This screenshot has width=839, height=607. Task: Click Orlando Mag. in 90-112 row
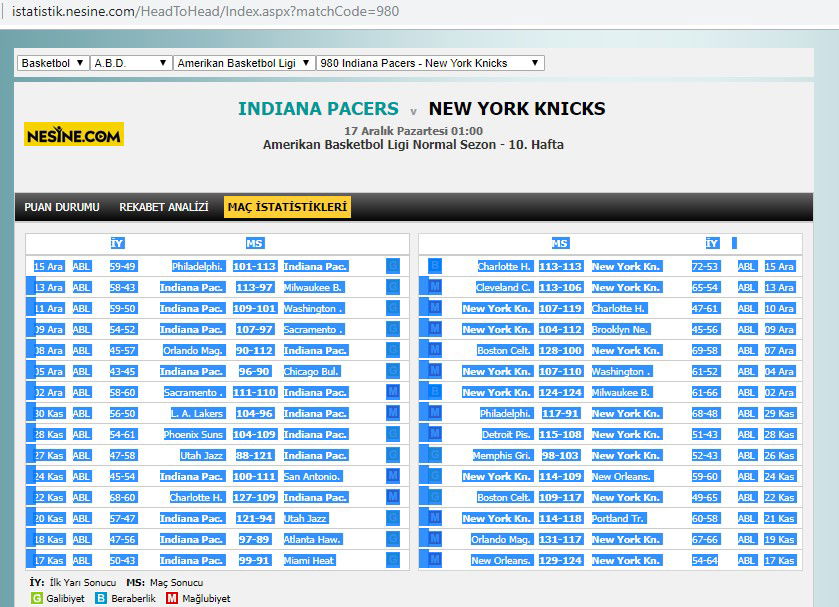pos(194,350)
